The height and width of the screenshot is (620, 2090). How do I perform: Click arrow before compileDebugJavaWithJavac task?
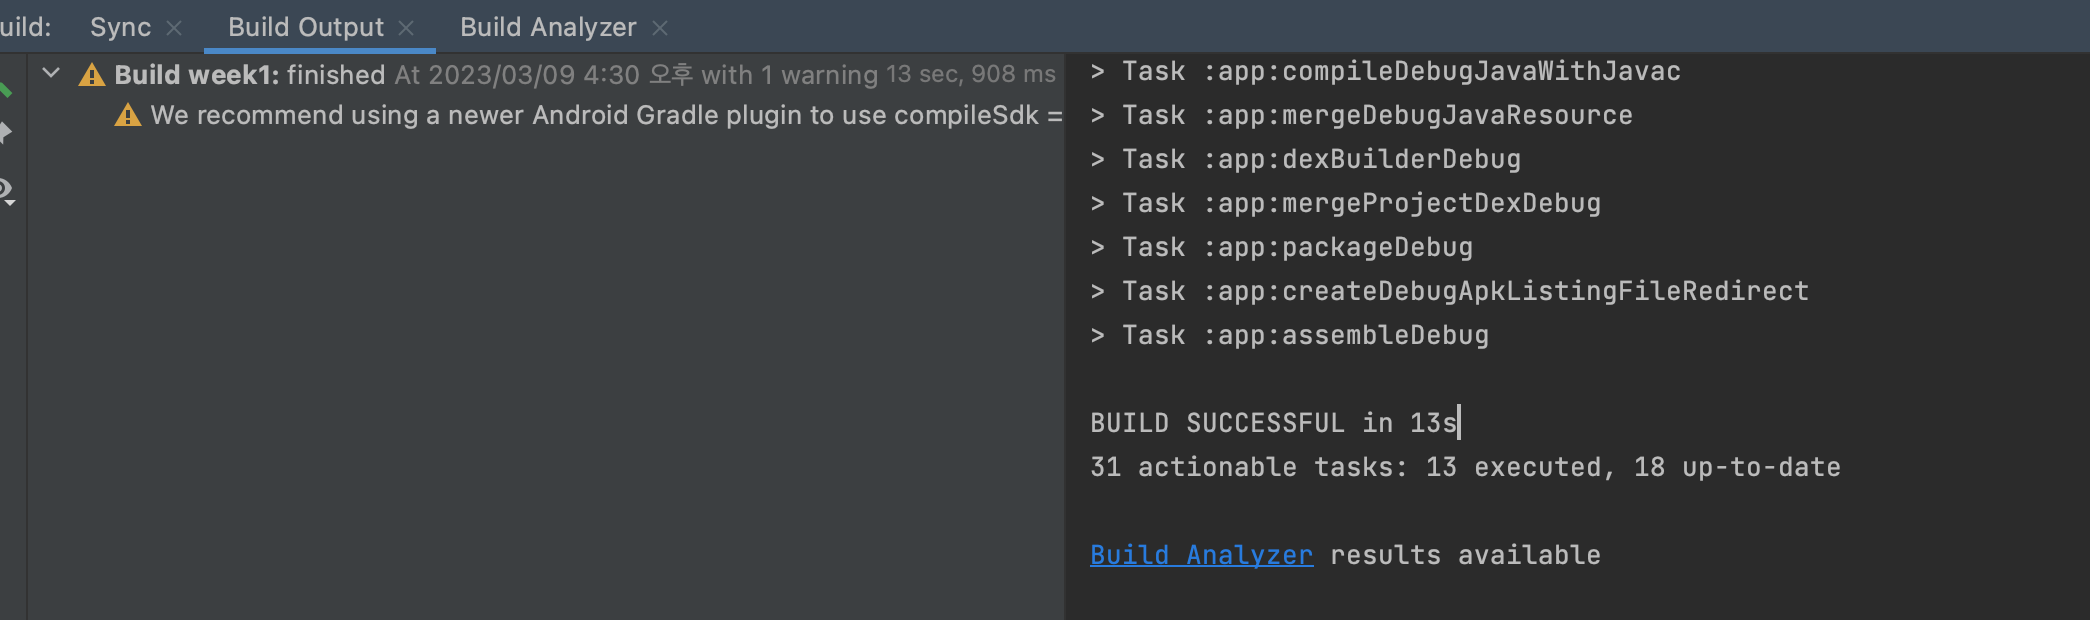tap(1098, 71)
